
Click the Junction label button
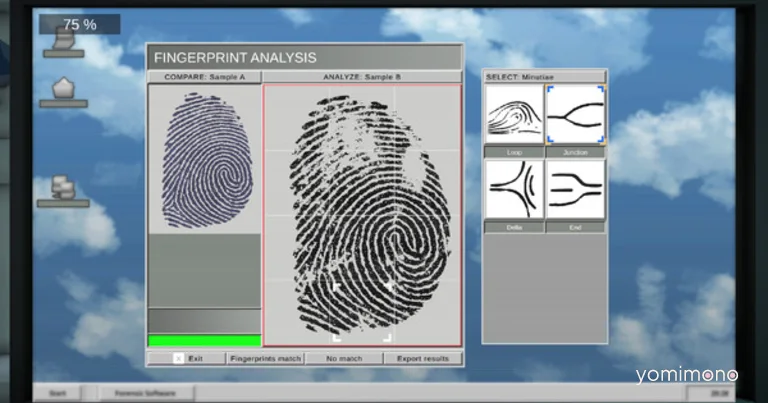(x=575, y=152)
